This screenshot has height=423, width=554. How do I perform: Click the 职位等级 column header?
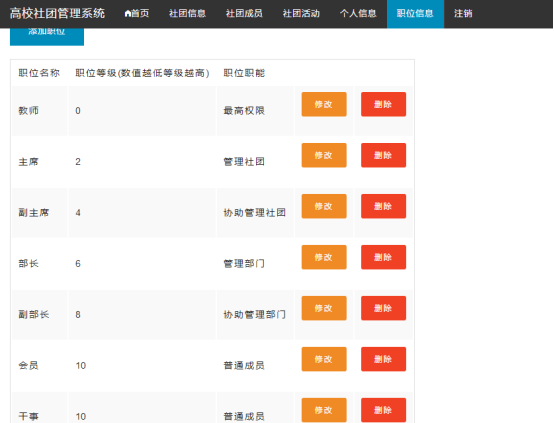[x=142, y=73]
